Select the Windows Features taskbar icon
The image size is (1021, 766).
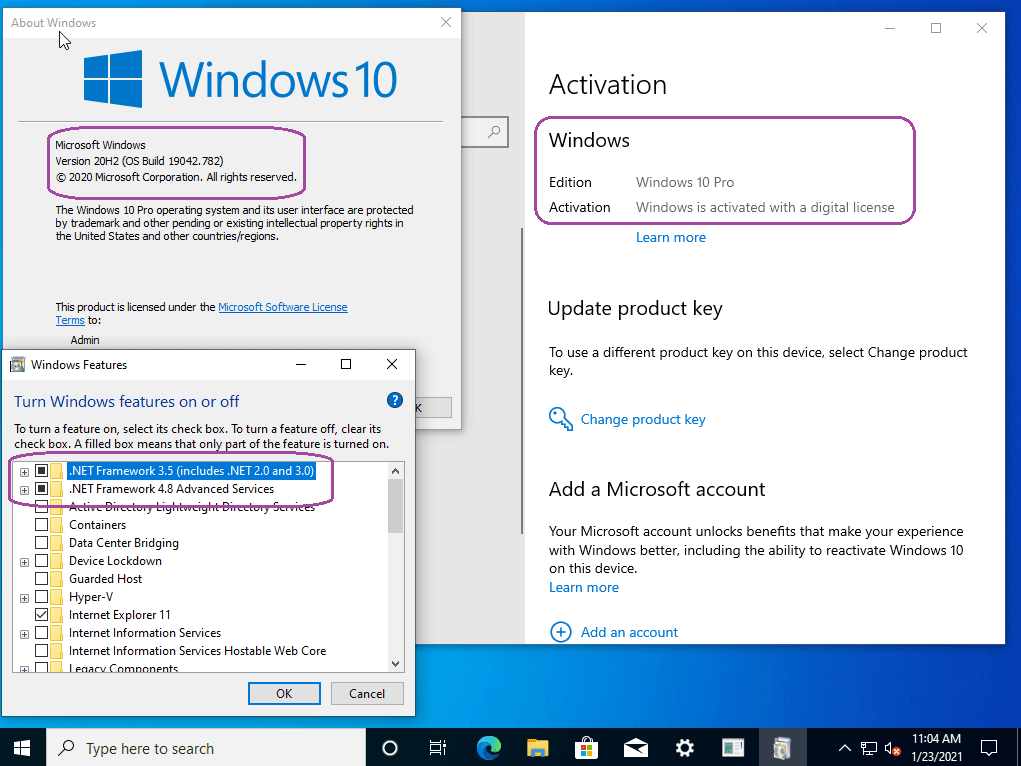coord(782,748)
